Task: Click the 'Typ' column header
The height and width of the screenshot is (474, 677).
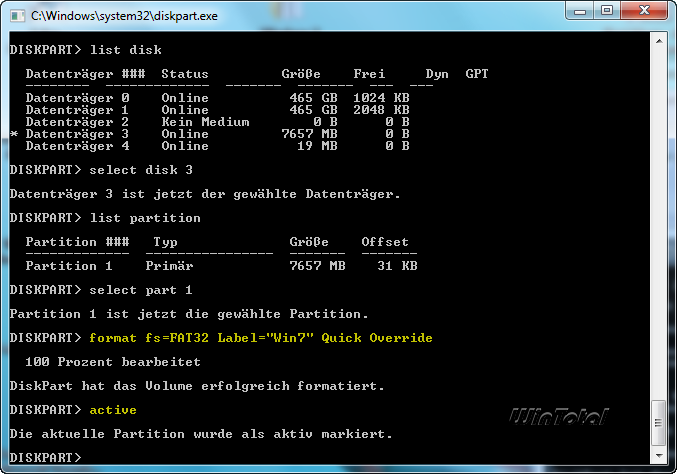Action: point(165,242)
